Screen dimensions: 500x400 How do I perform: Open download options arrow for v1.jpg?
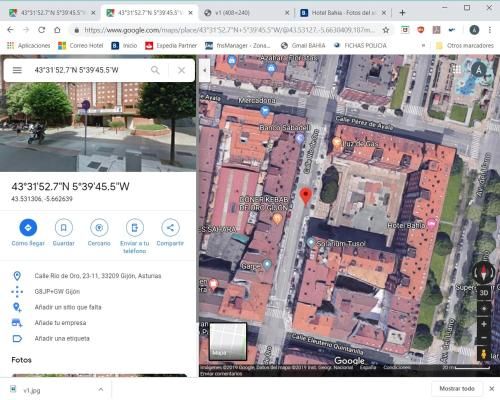tap(101, 389)
